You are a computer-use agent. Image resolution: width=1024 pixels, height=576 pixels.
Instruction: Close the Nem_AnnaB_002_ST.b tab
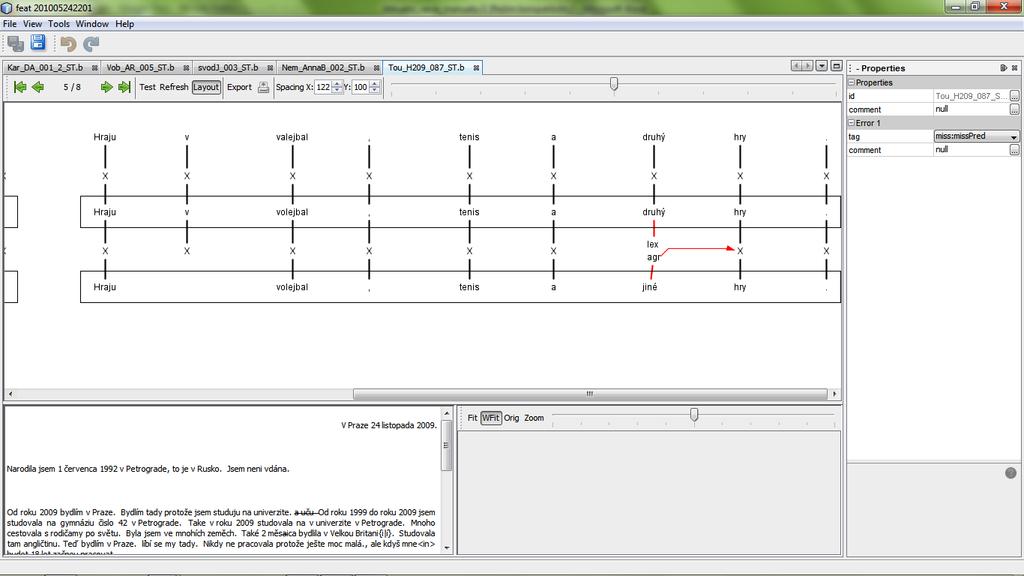(376, 68)
